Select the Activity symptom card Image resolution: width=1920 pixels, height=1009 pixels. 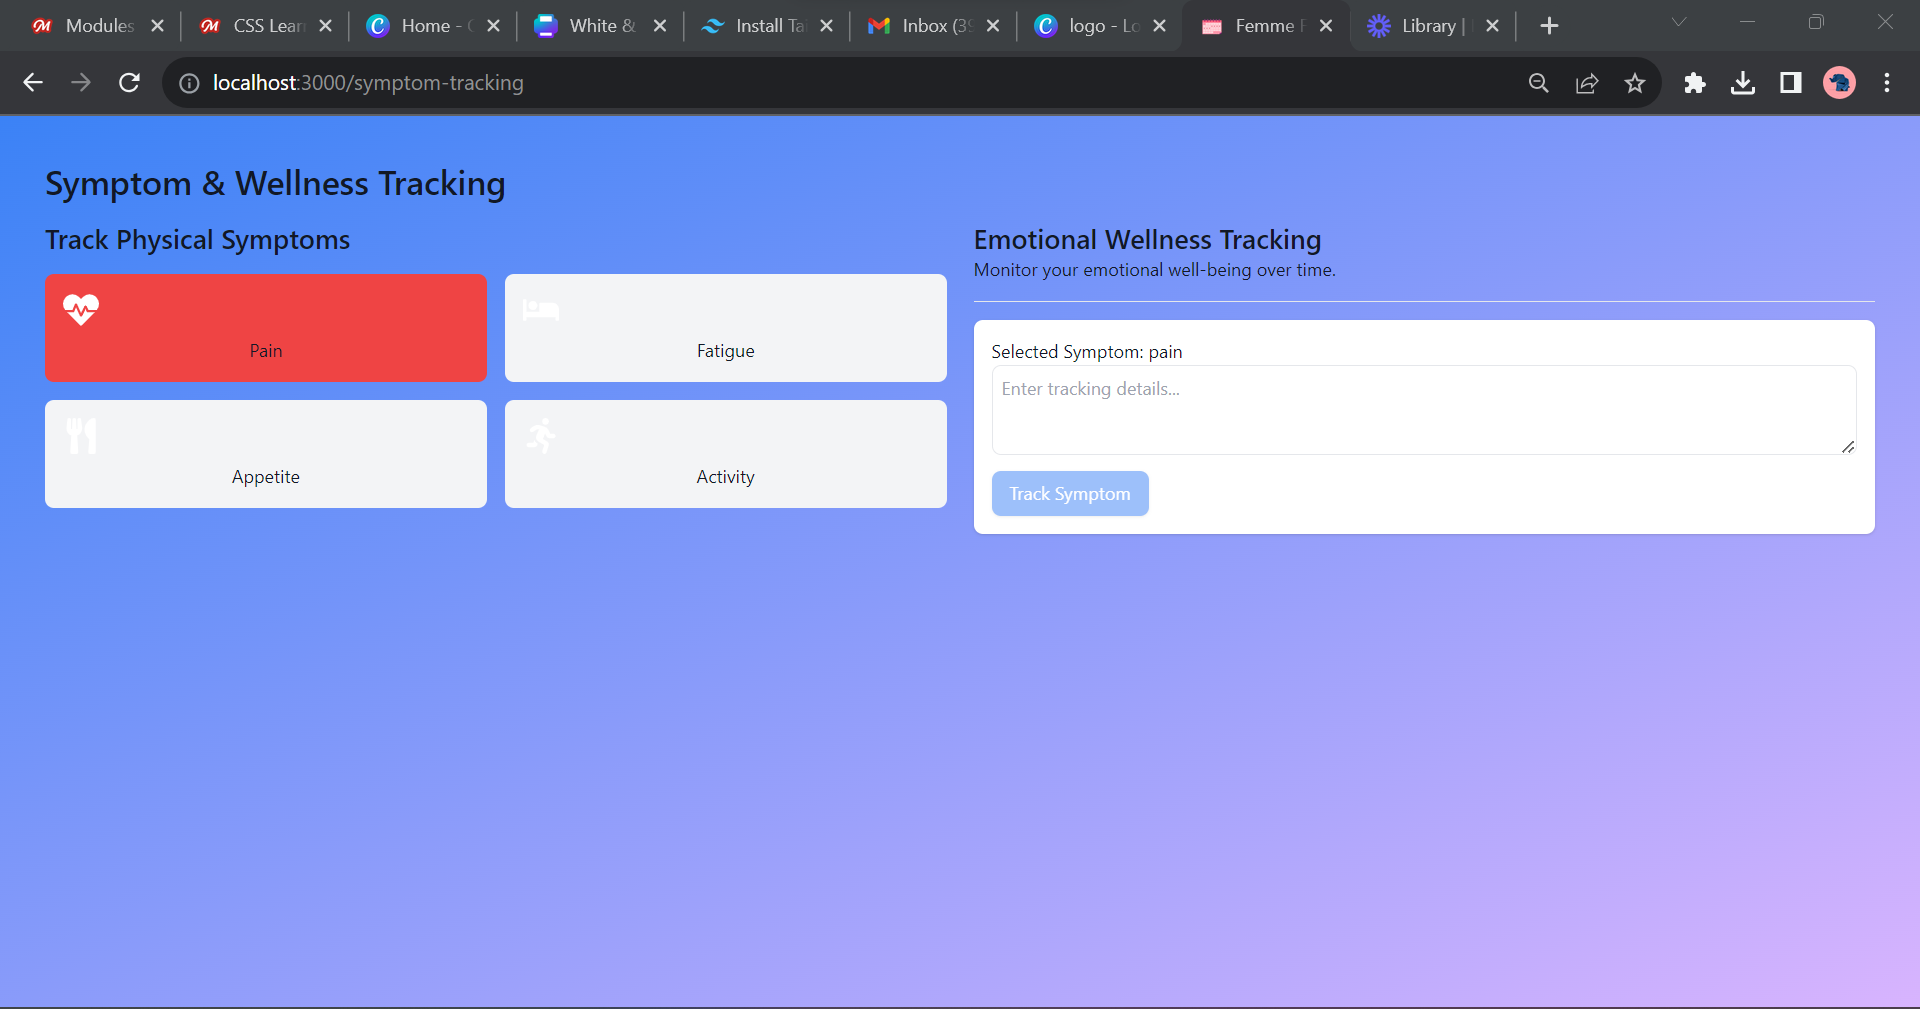(x=726, y=454)
